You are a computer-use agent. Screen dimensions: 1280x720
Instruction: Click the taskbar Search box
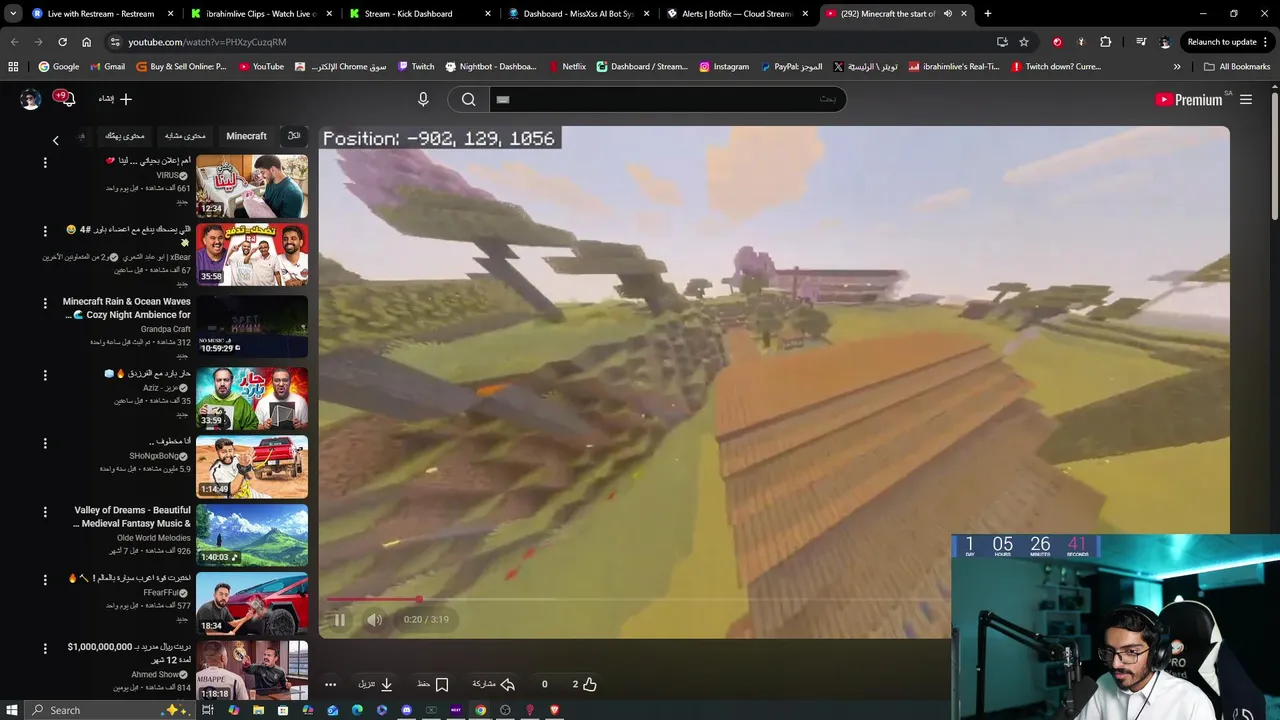(110, 710)
